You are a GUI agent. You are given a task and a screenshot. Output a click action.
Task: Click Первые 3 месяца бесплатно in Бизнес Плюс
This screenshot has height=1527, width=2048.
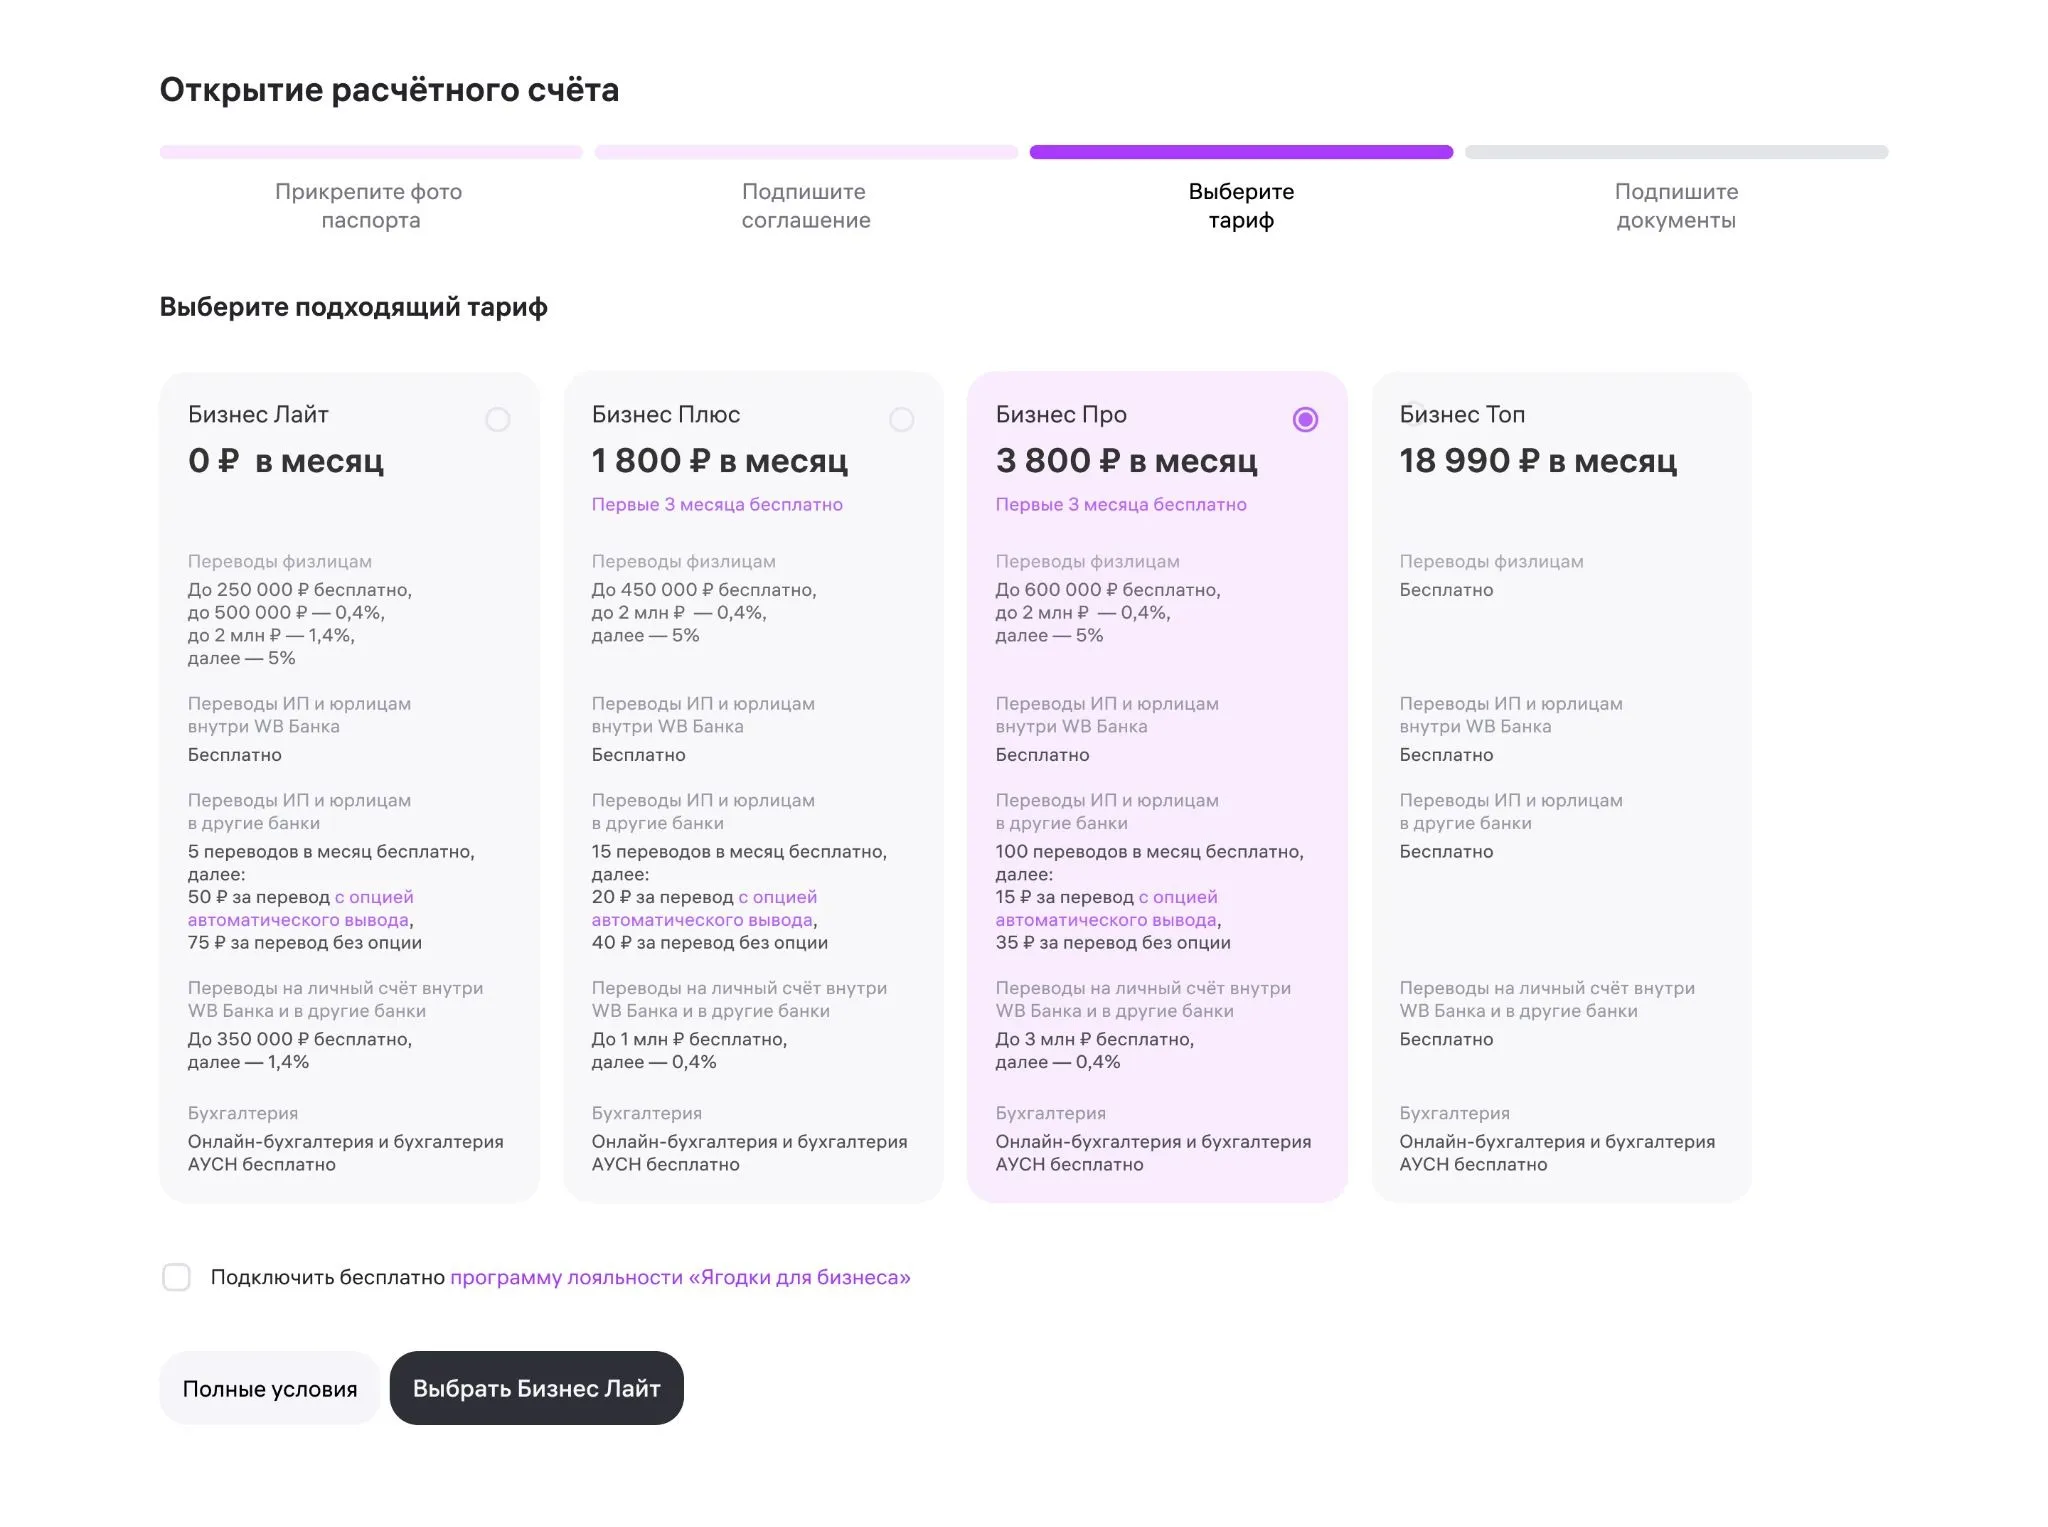[x=717, y=504]
